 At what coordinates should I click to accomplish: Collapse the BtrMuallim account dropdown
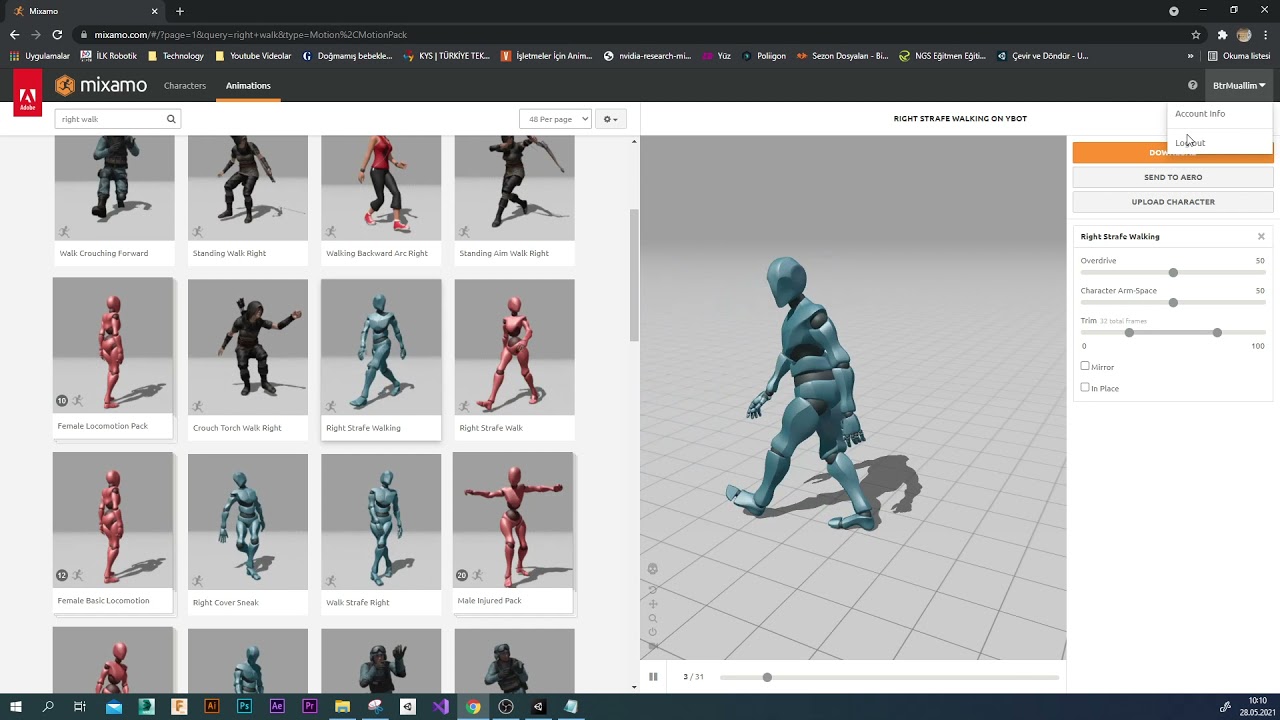(x=1239, y=85)
